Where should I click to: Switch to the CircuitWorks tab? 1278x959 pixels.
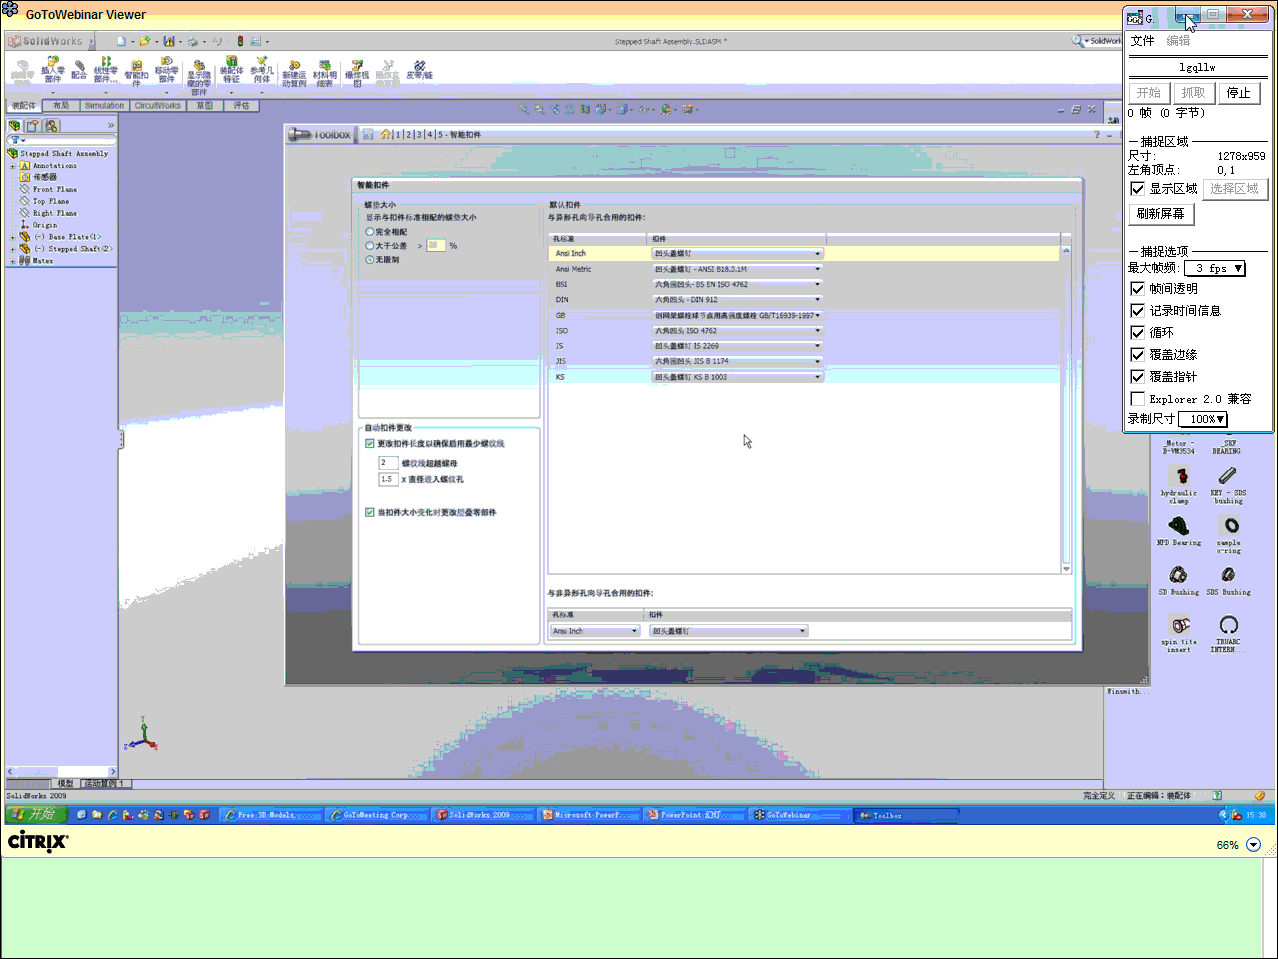coord(158,105)
